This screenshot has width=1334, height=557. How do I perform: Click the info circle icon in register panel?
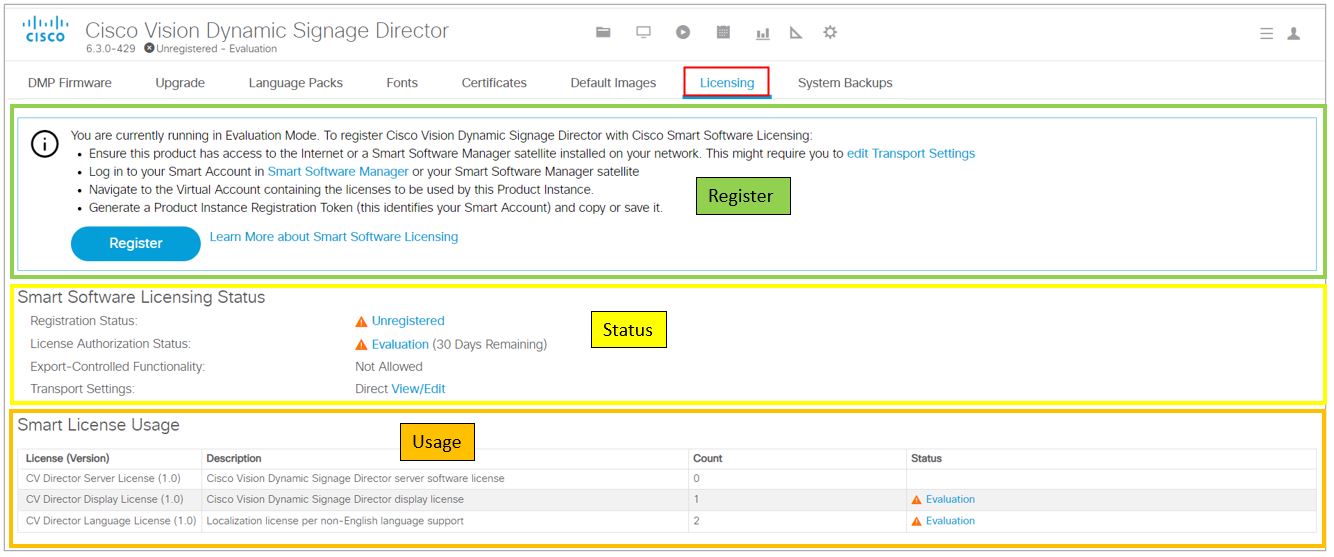coord(45,144)
